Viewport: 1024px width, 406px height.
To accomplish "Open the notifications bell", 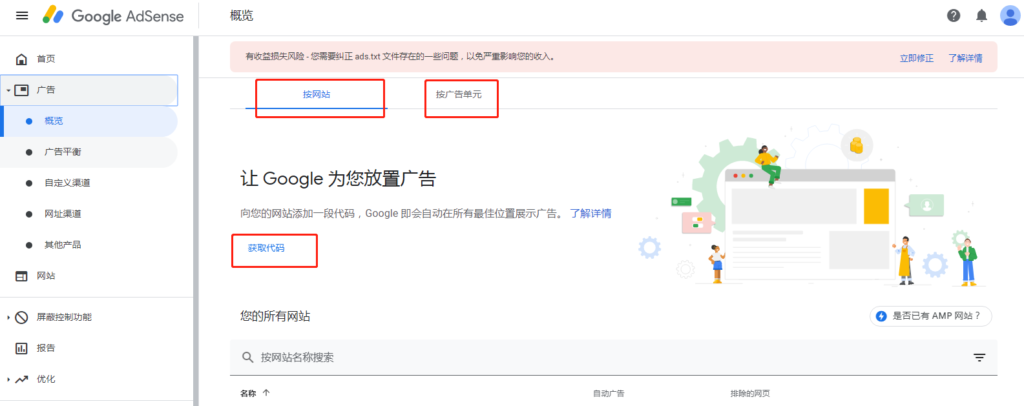I will tap(982, 16).
